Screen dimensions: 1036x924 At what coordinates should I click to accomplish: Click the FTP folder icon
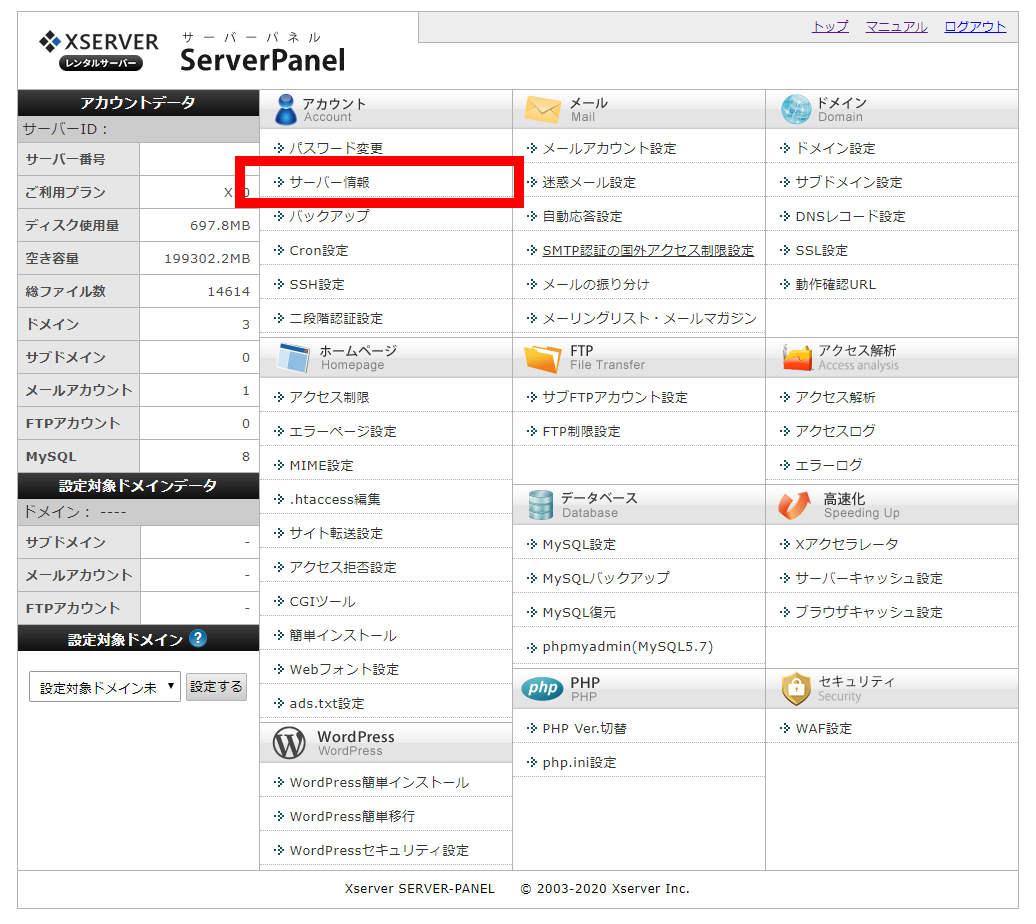pyautogui.click(x=542, y=358)
